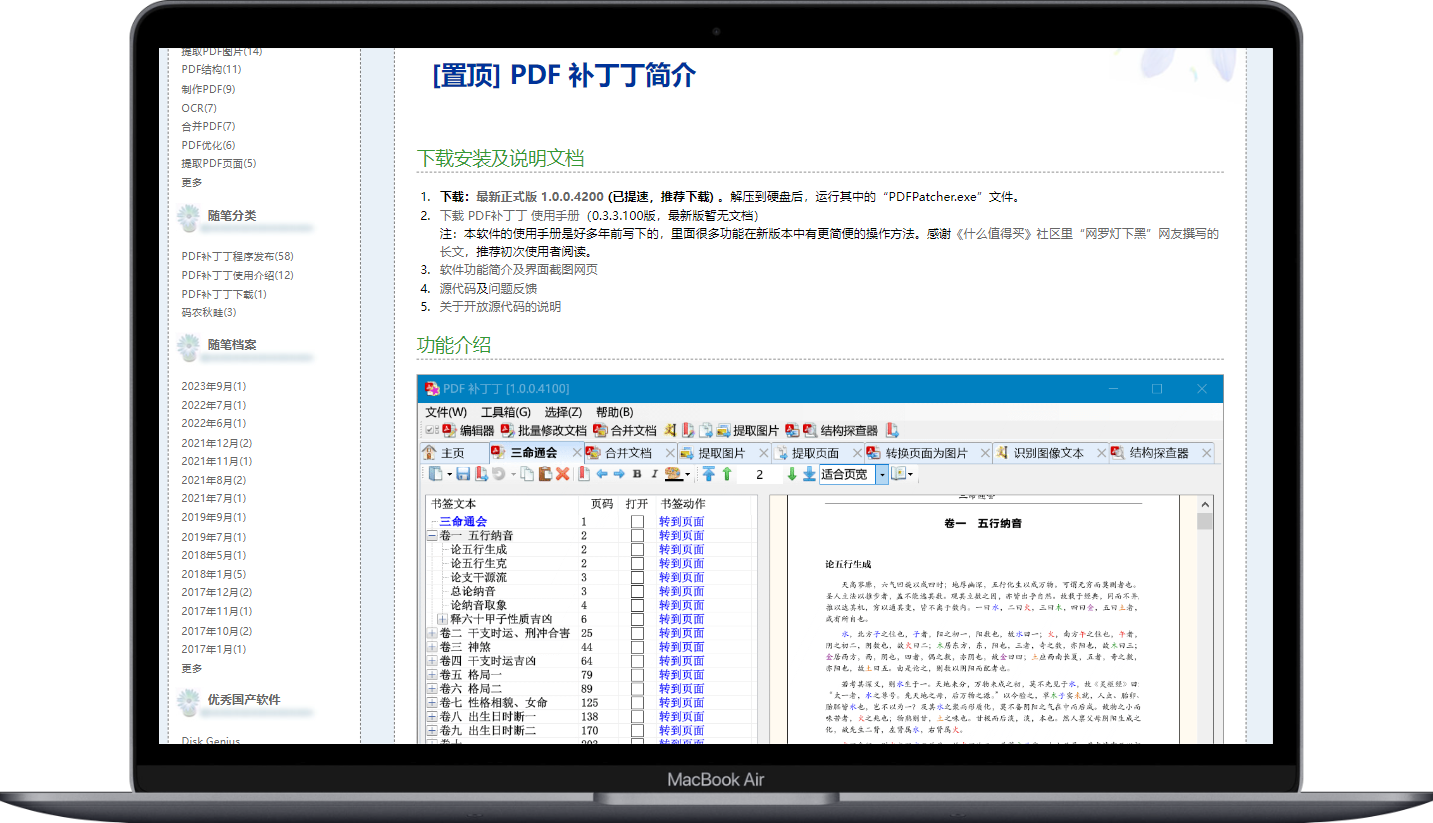Open the 工具箱(G) menu
The width and height of the screenshot is (1433, 823).
[506, 411]
